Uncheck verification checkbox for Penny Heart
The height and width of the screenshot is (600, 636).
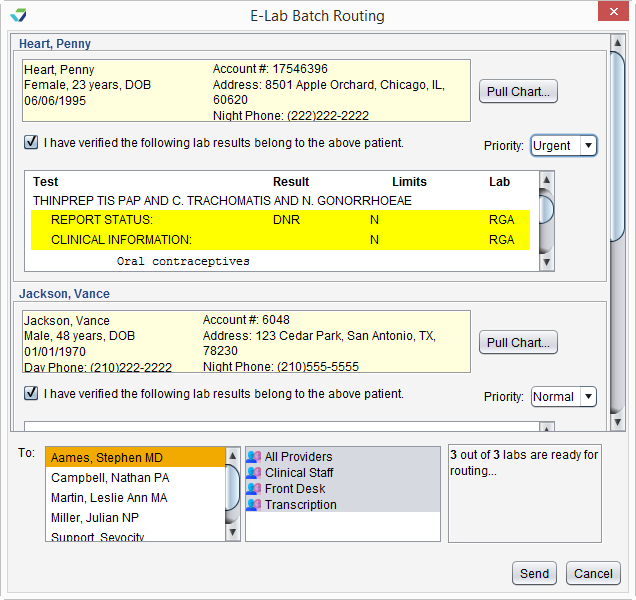click(x=32, y=143)
